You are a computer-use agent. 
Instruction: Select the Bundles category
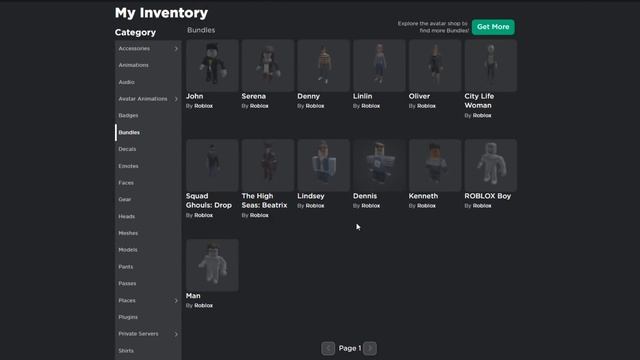pyautogui.click(x=148, y=132)
